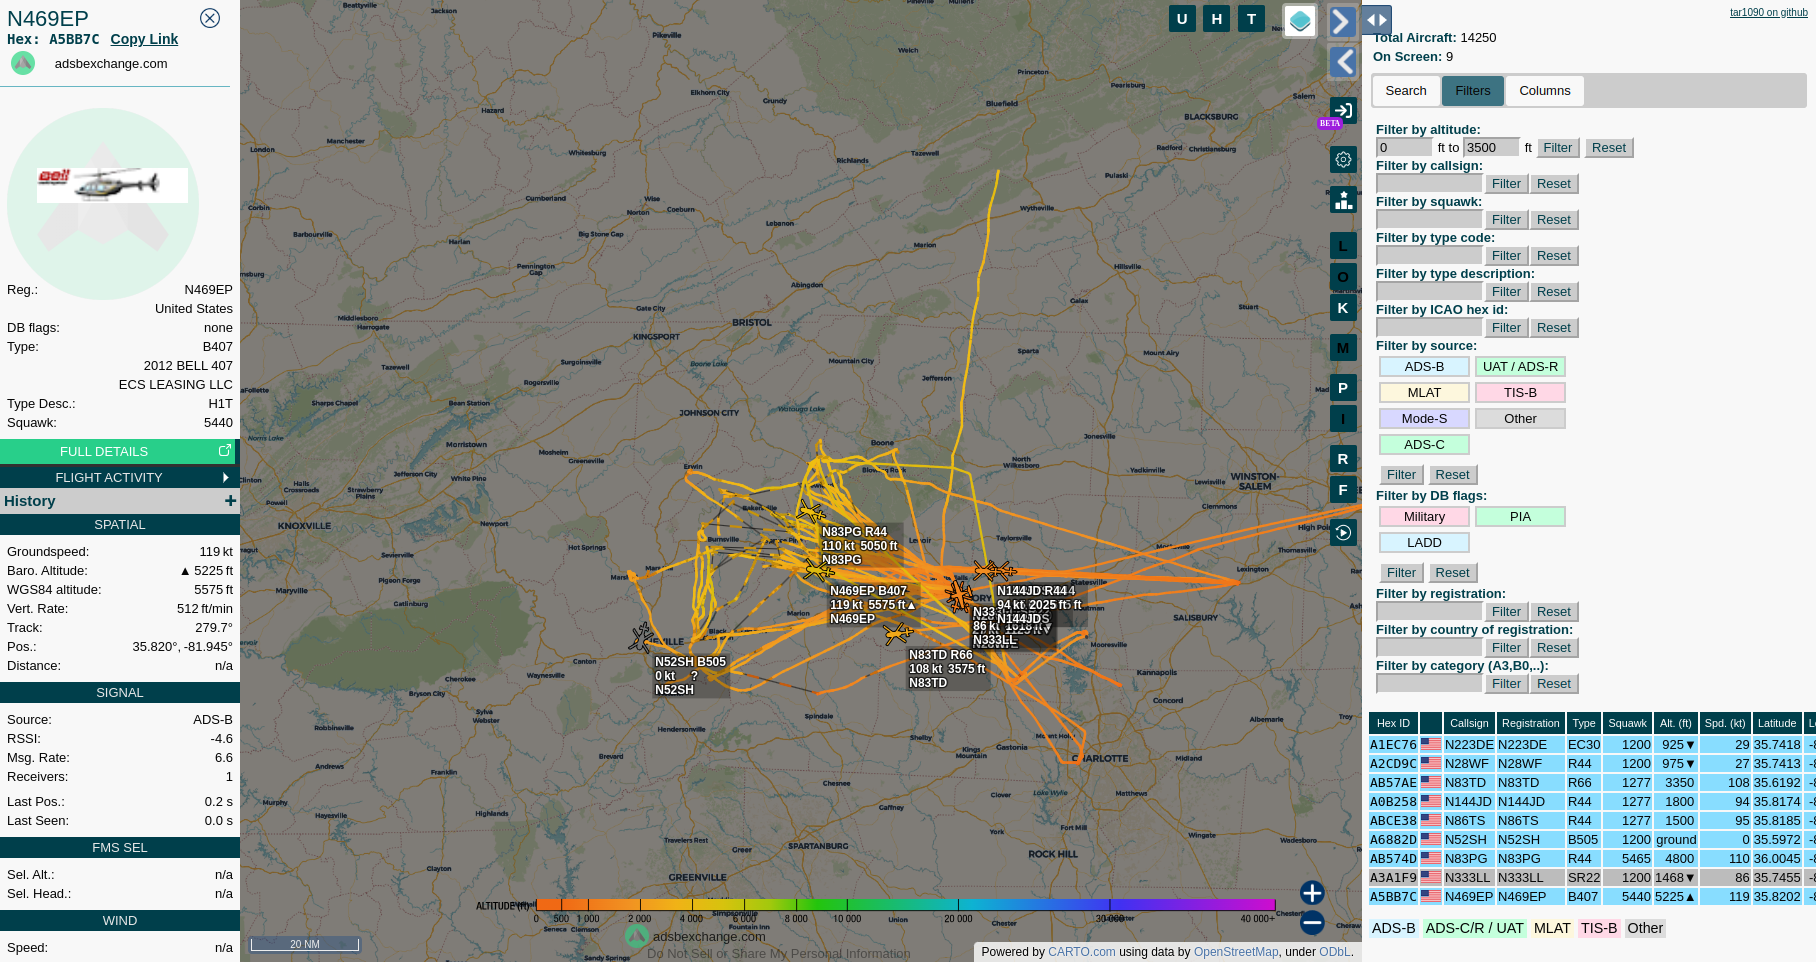The width and height of the screenshot is (1816, 962).
Task: Click Filter button for squawk
Action: coord(1506,220)
